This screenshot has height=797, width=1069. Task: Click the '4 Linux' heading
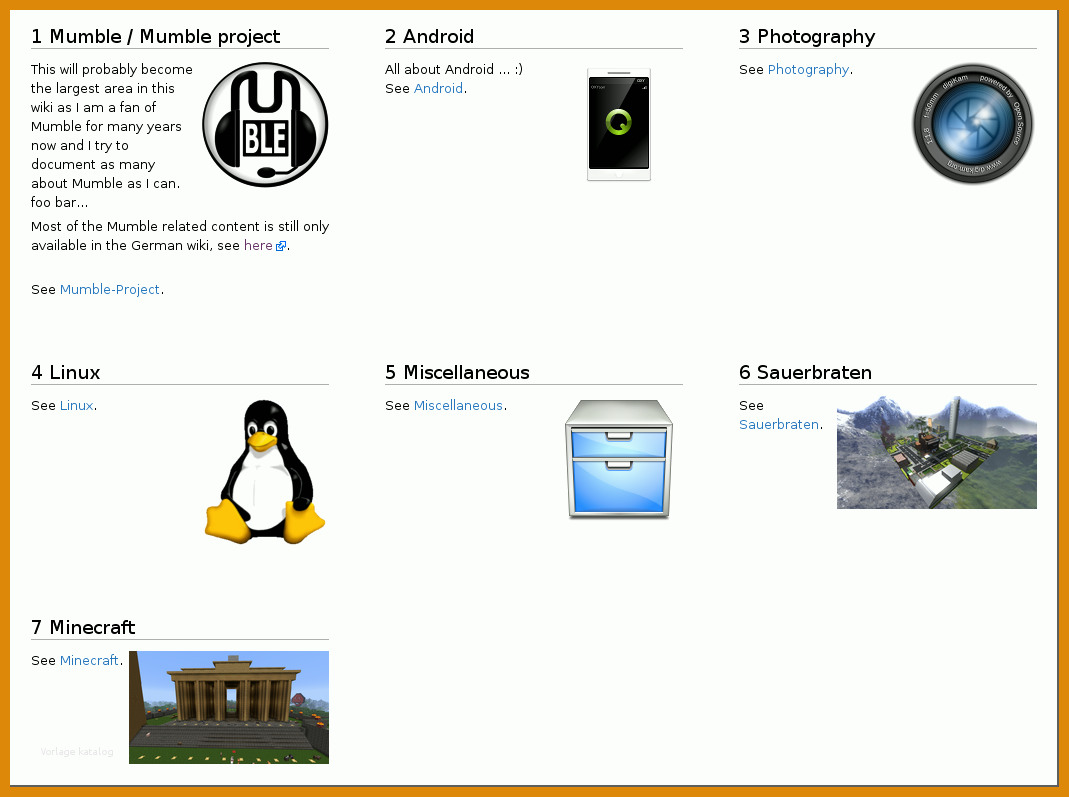click(65, 372)
